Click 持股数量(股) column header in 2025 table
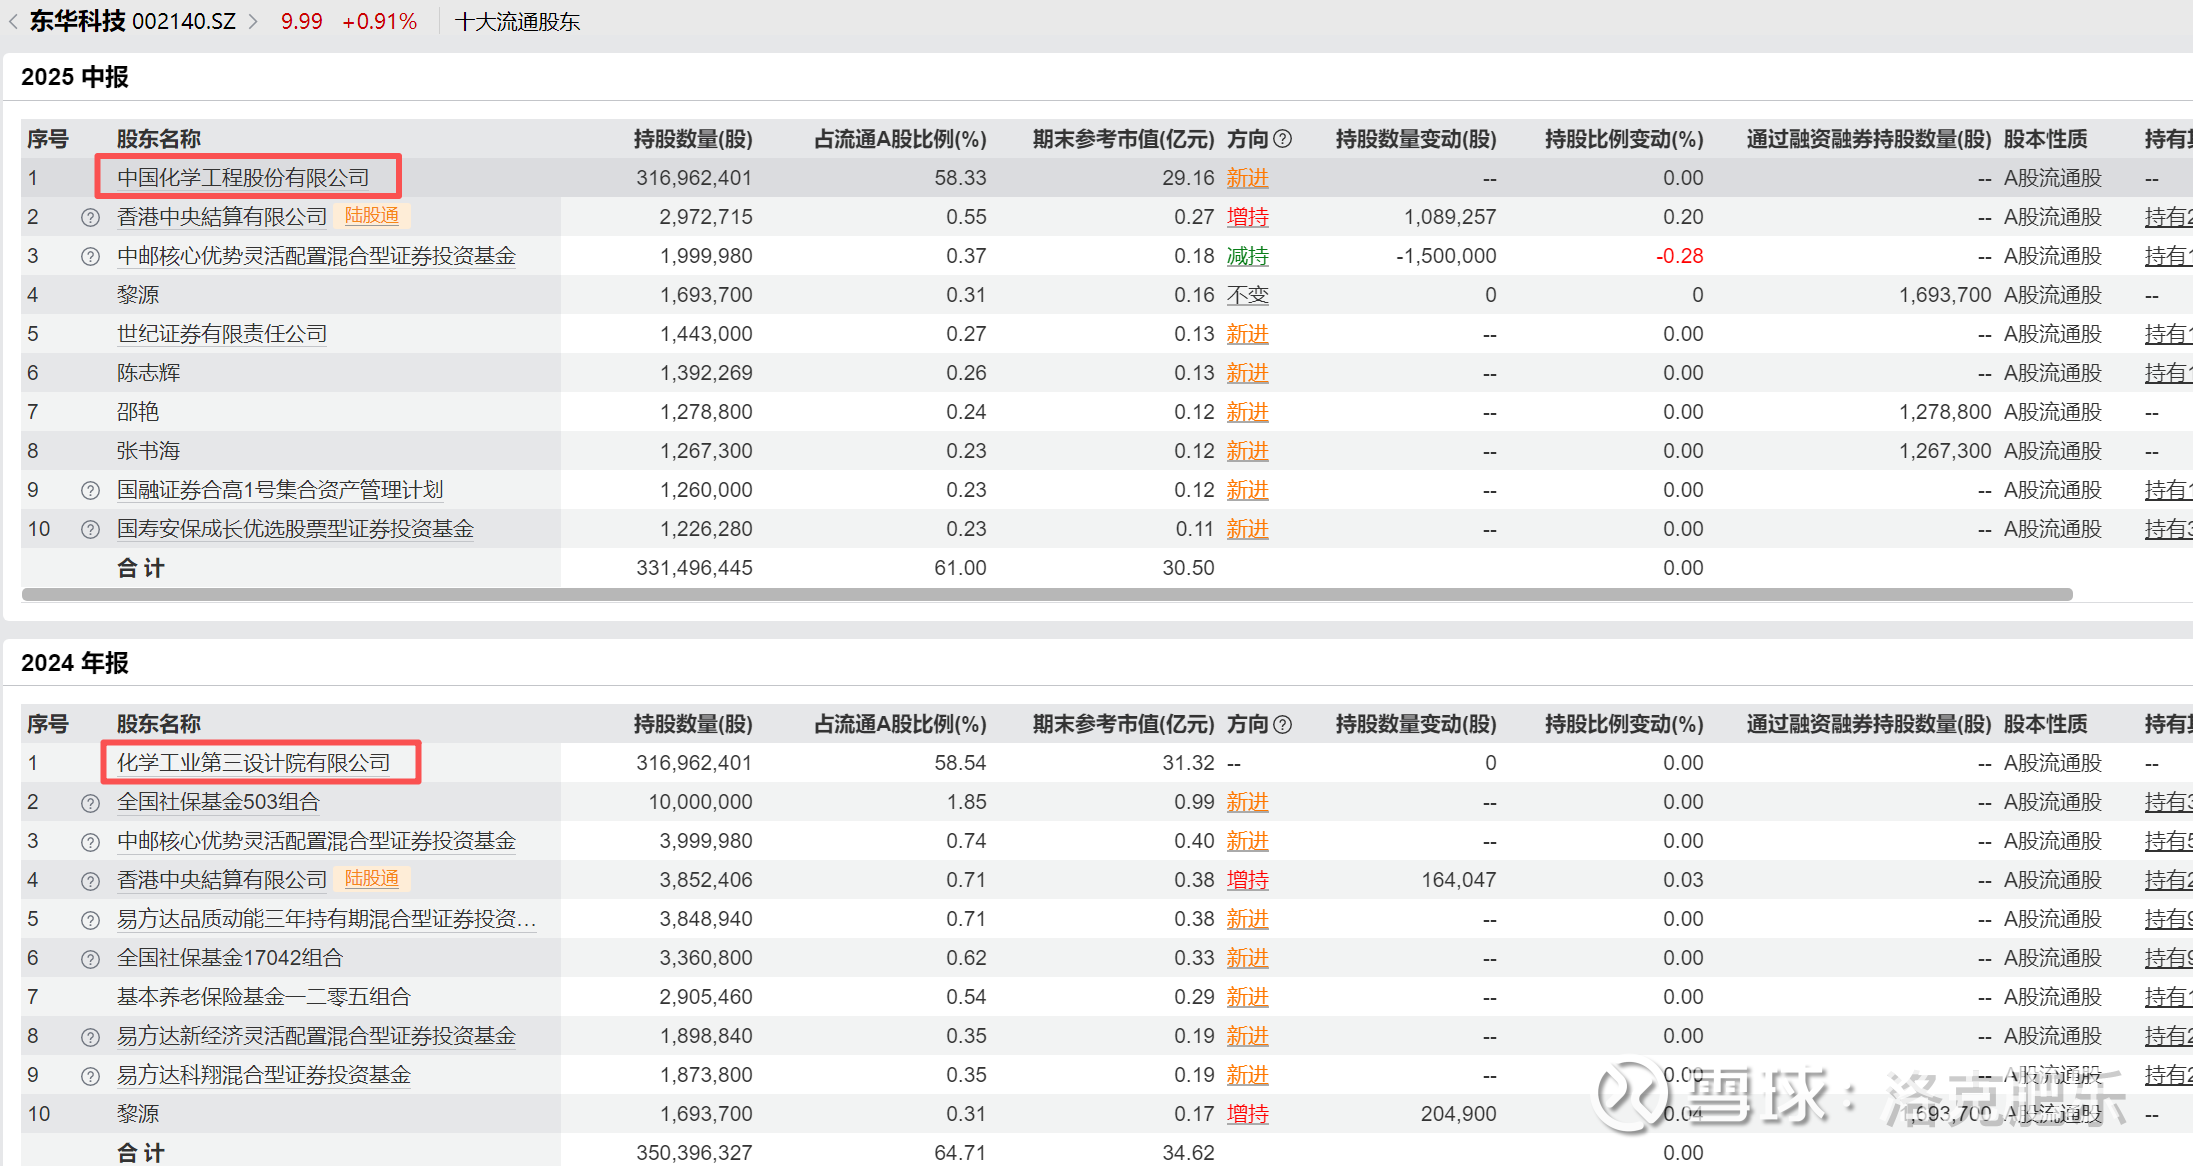 point(692,139)
